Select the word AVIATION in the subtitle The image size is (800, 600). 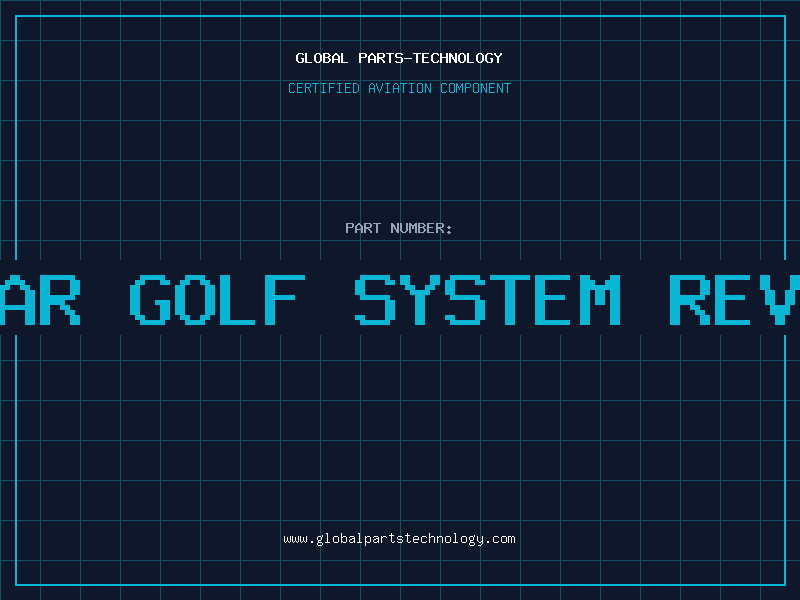400,88
